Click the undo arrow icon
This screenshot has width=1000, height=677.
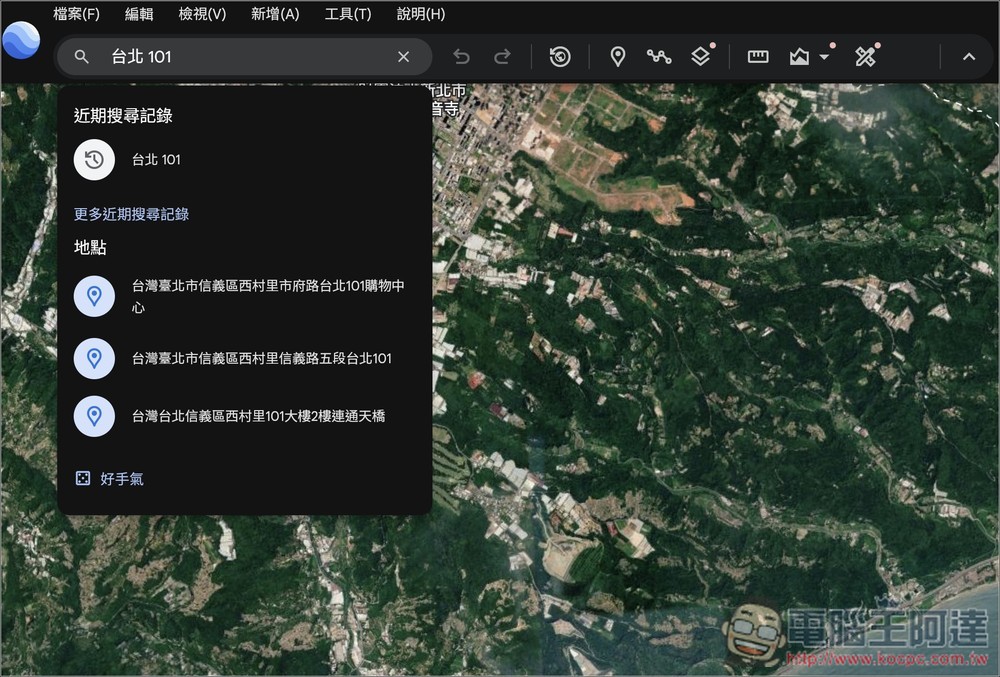click(461, 57)
